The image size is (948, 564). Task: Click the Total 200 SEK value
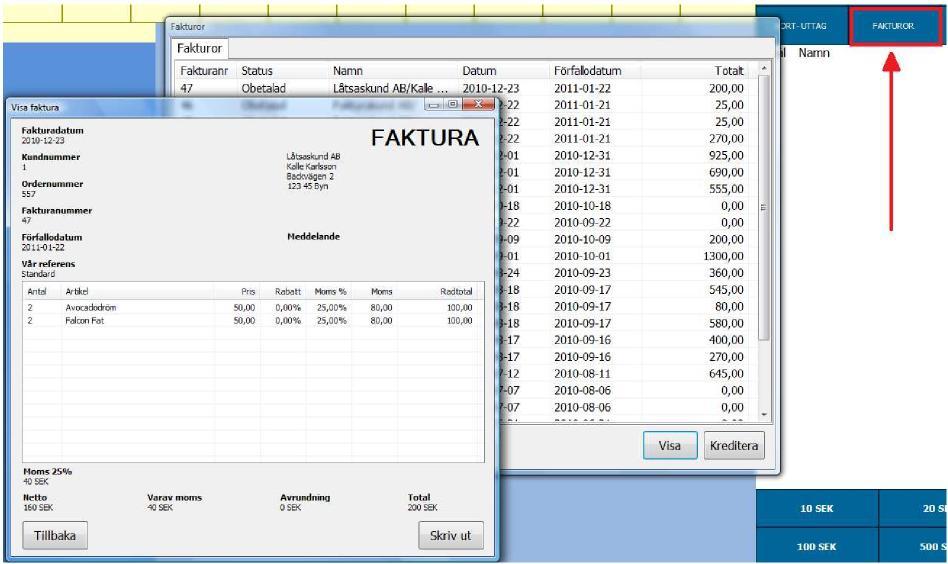click(x=422, y=508)
